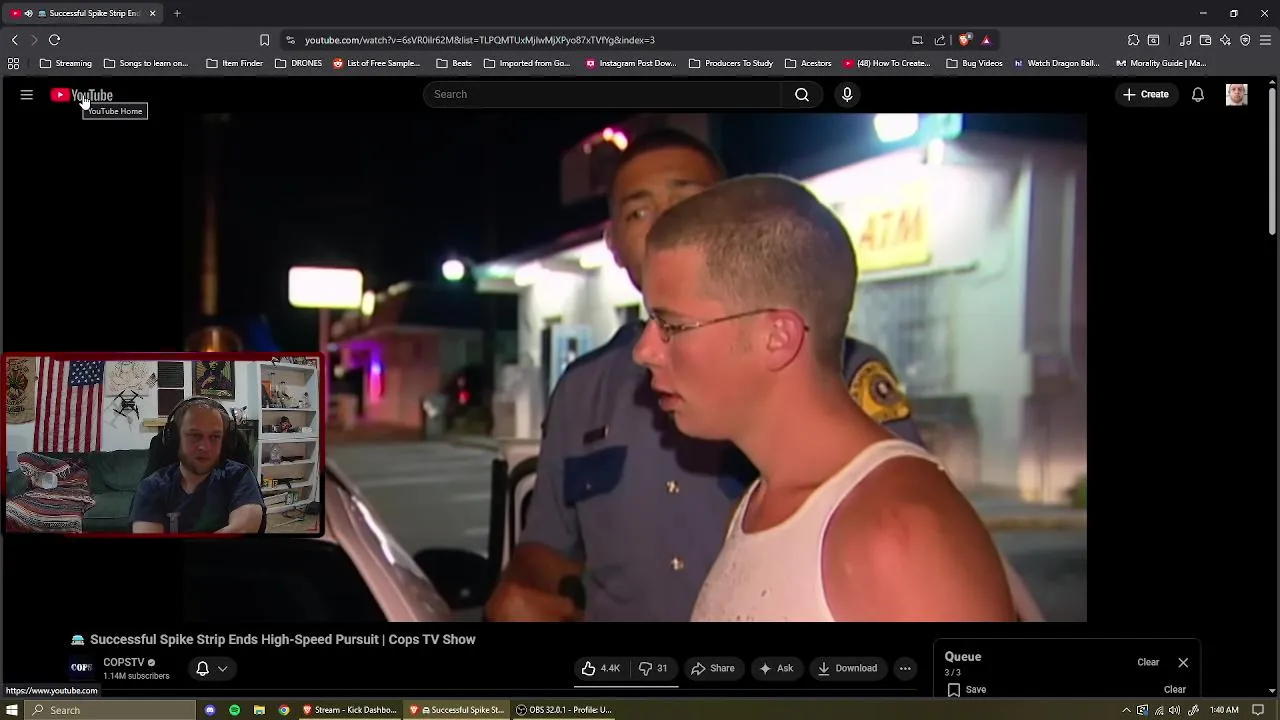Open the browser main menu
This screenshot has height=720, width=1280.
[x=1265, y=40]
